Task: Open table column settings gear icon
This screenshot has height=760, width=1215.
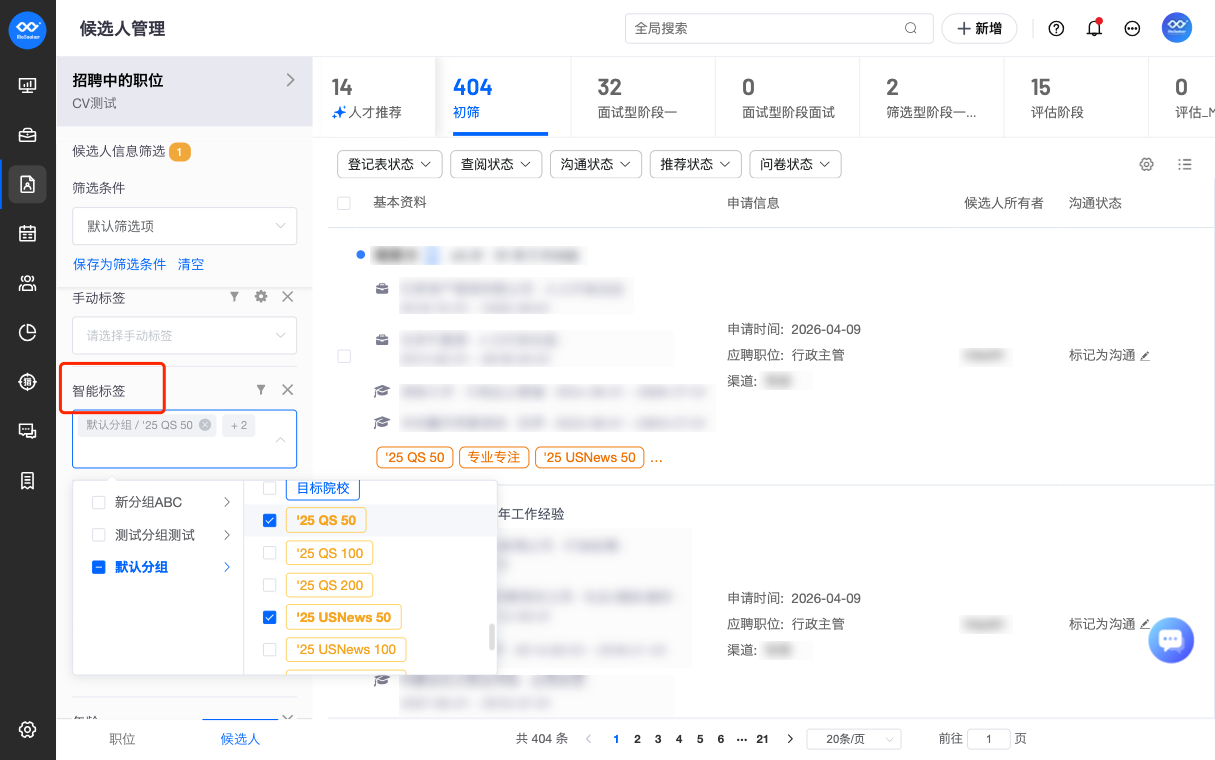Action: point(1147,164)
